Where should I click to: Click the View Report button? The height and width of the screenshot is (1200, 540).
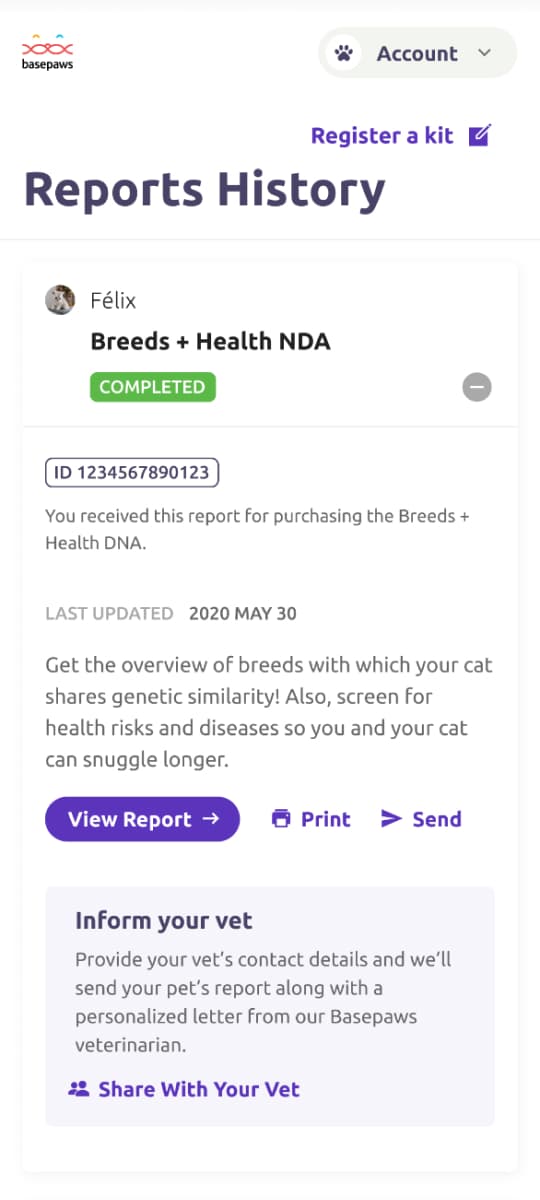coord(142,819)
